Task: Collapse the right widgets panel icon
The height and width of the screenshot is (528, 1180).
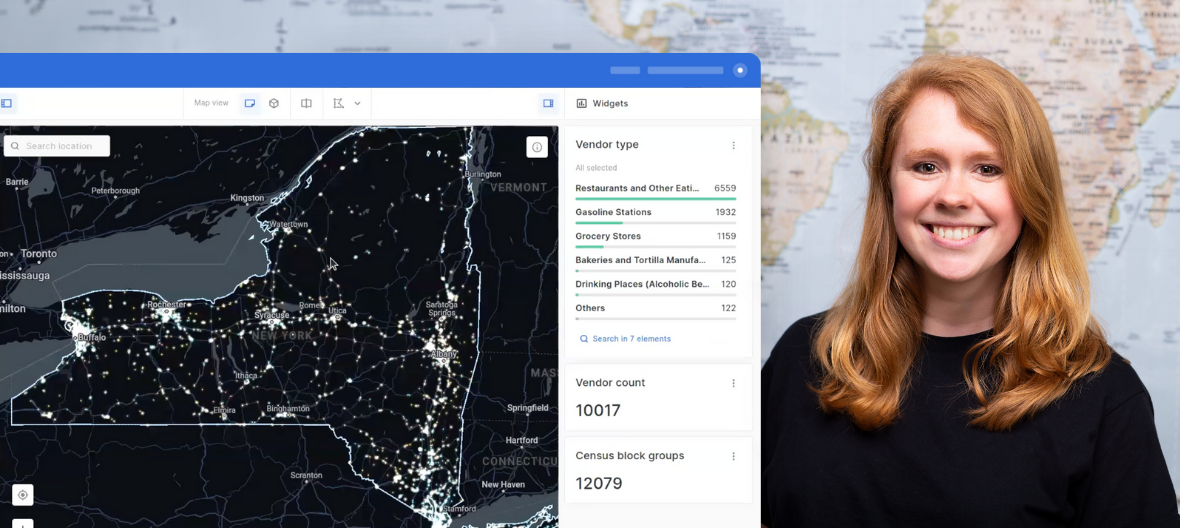Action: tap(548, 103)
